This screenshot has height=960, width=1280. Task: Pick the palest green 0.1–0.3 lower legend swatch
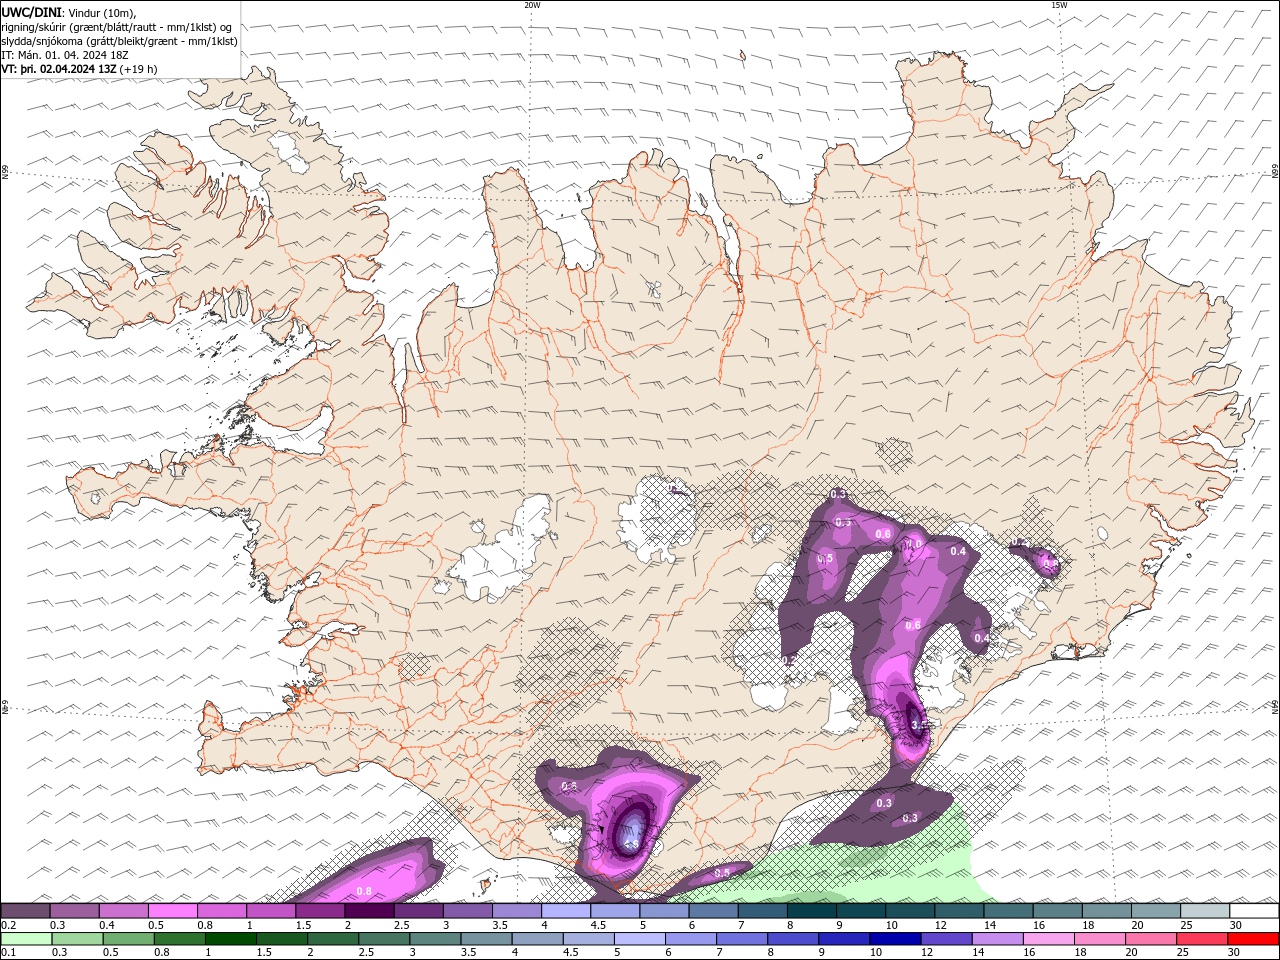pos(26,939)
